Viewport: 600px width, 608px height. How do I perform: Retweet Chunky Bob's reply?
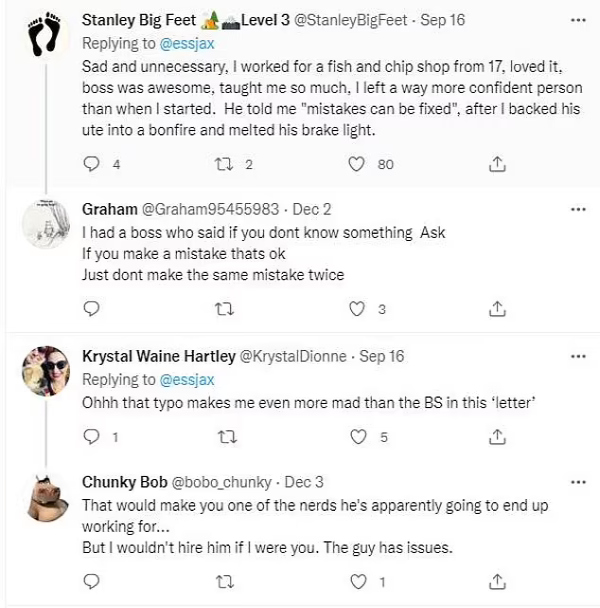[x=225, y=581]
